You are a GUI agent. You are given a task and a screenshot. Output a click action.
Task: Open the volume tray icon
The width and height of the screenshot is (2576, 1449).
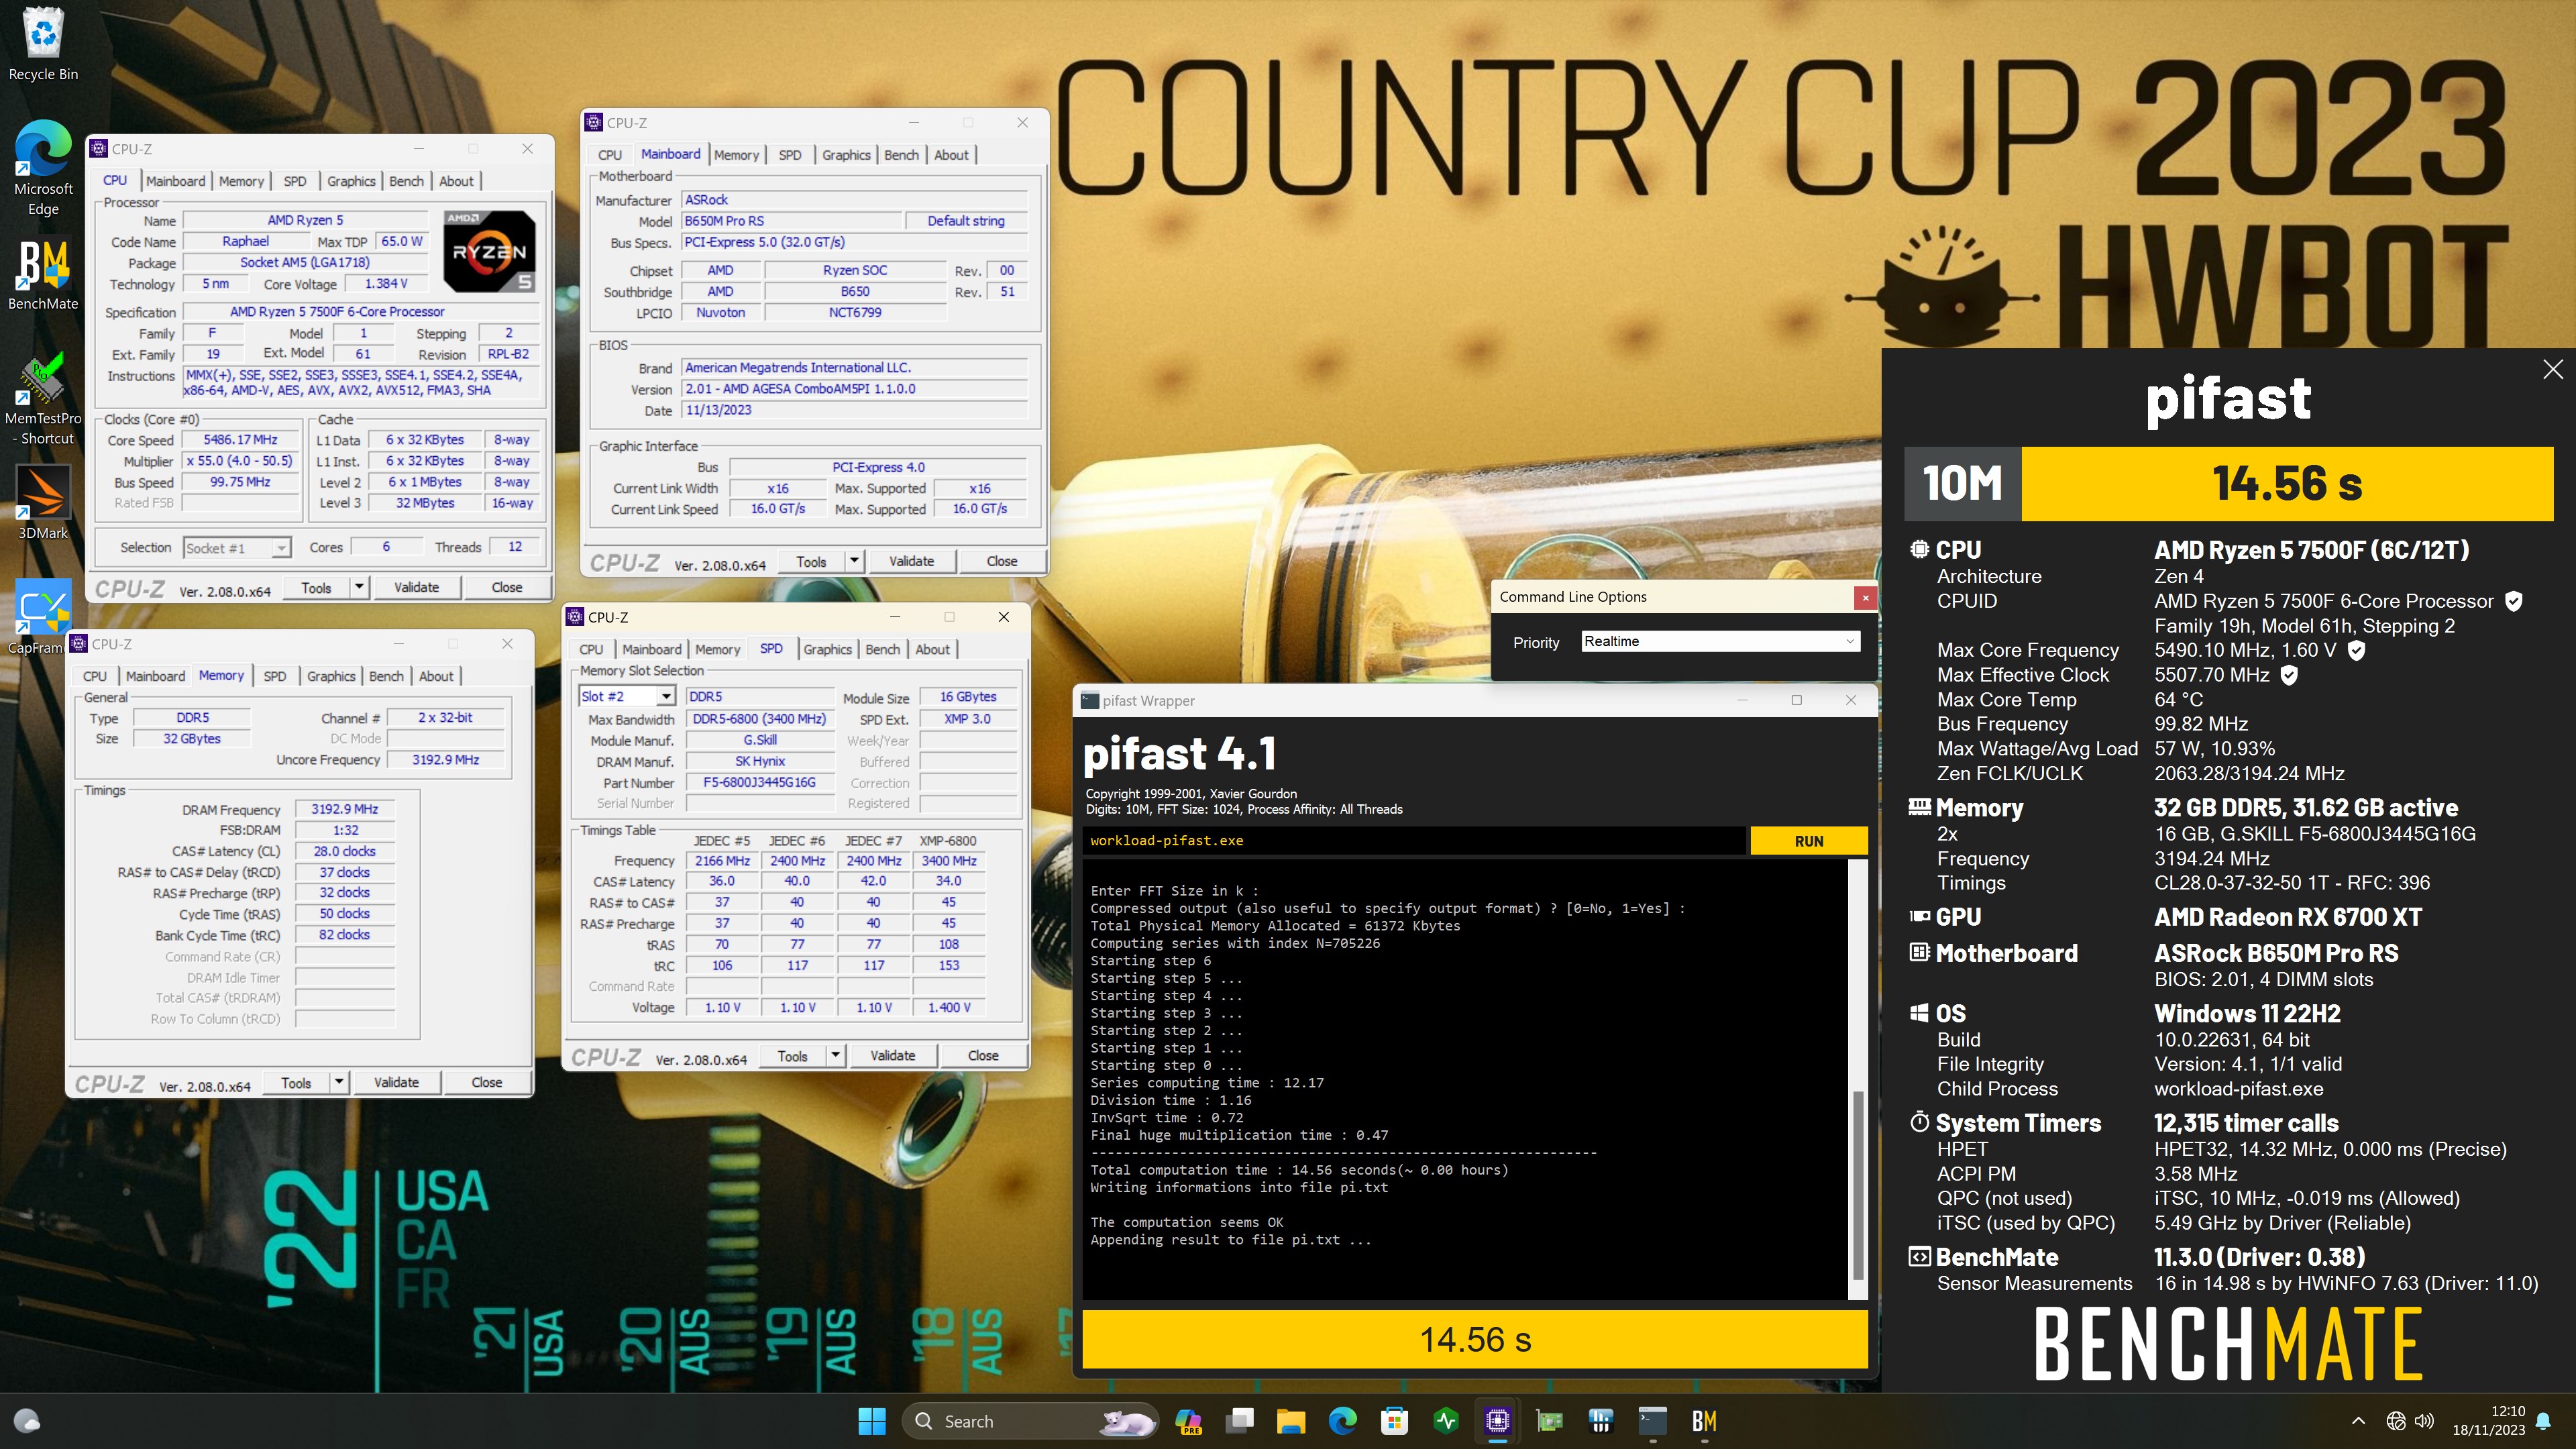(x=2424, y=1421)
